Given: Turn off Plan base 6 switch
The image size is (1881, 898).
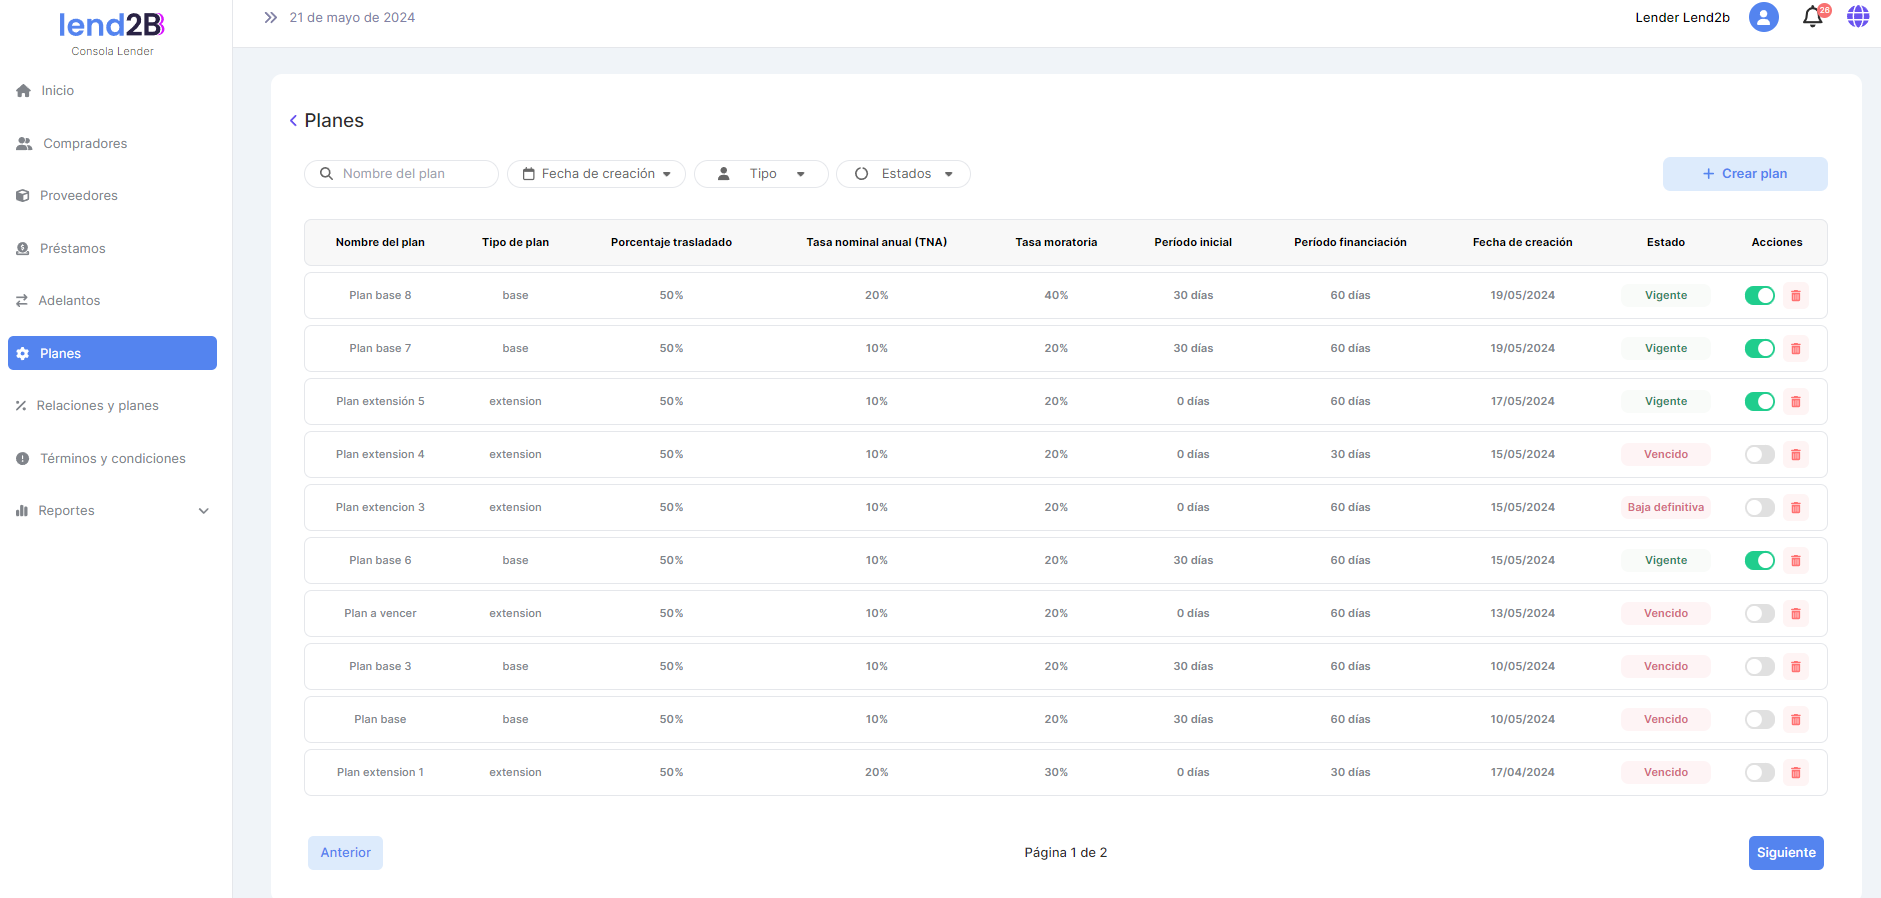Looking at the screenshot, I should [1759, 561].
